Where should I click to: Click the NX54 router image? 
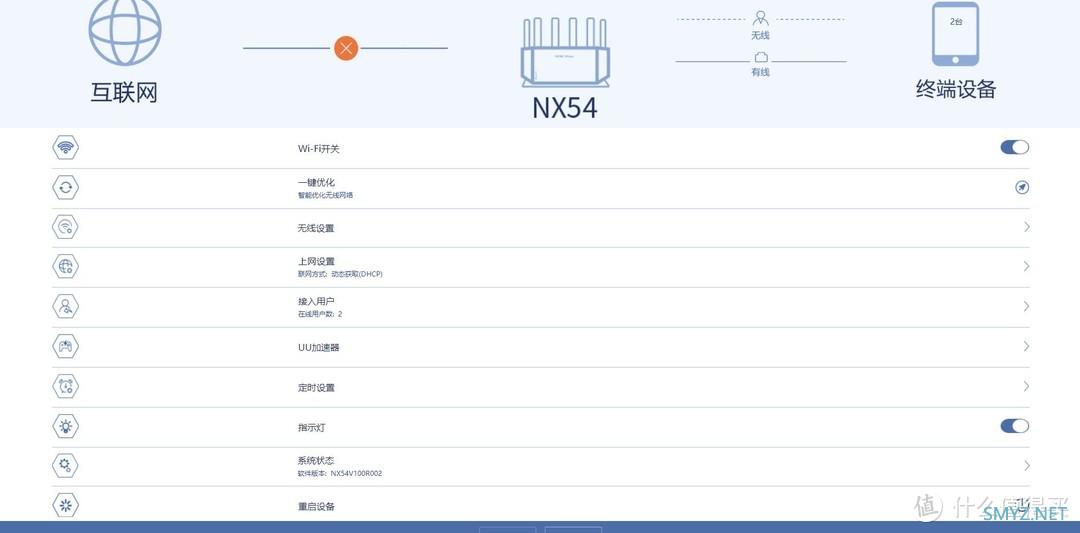pyautogui.click(x=564, y=53)
